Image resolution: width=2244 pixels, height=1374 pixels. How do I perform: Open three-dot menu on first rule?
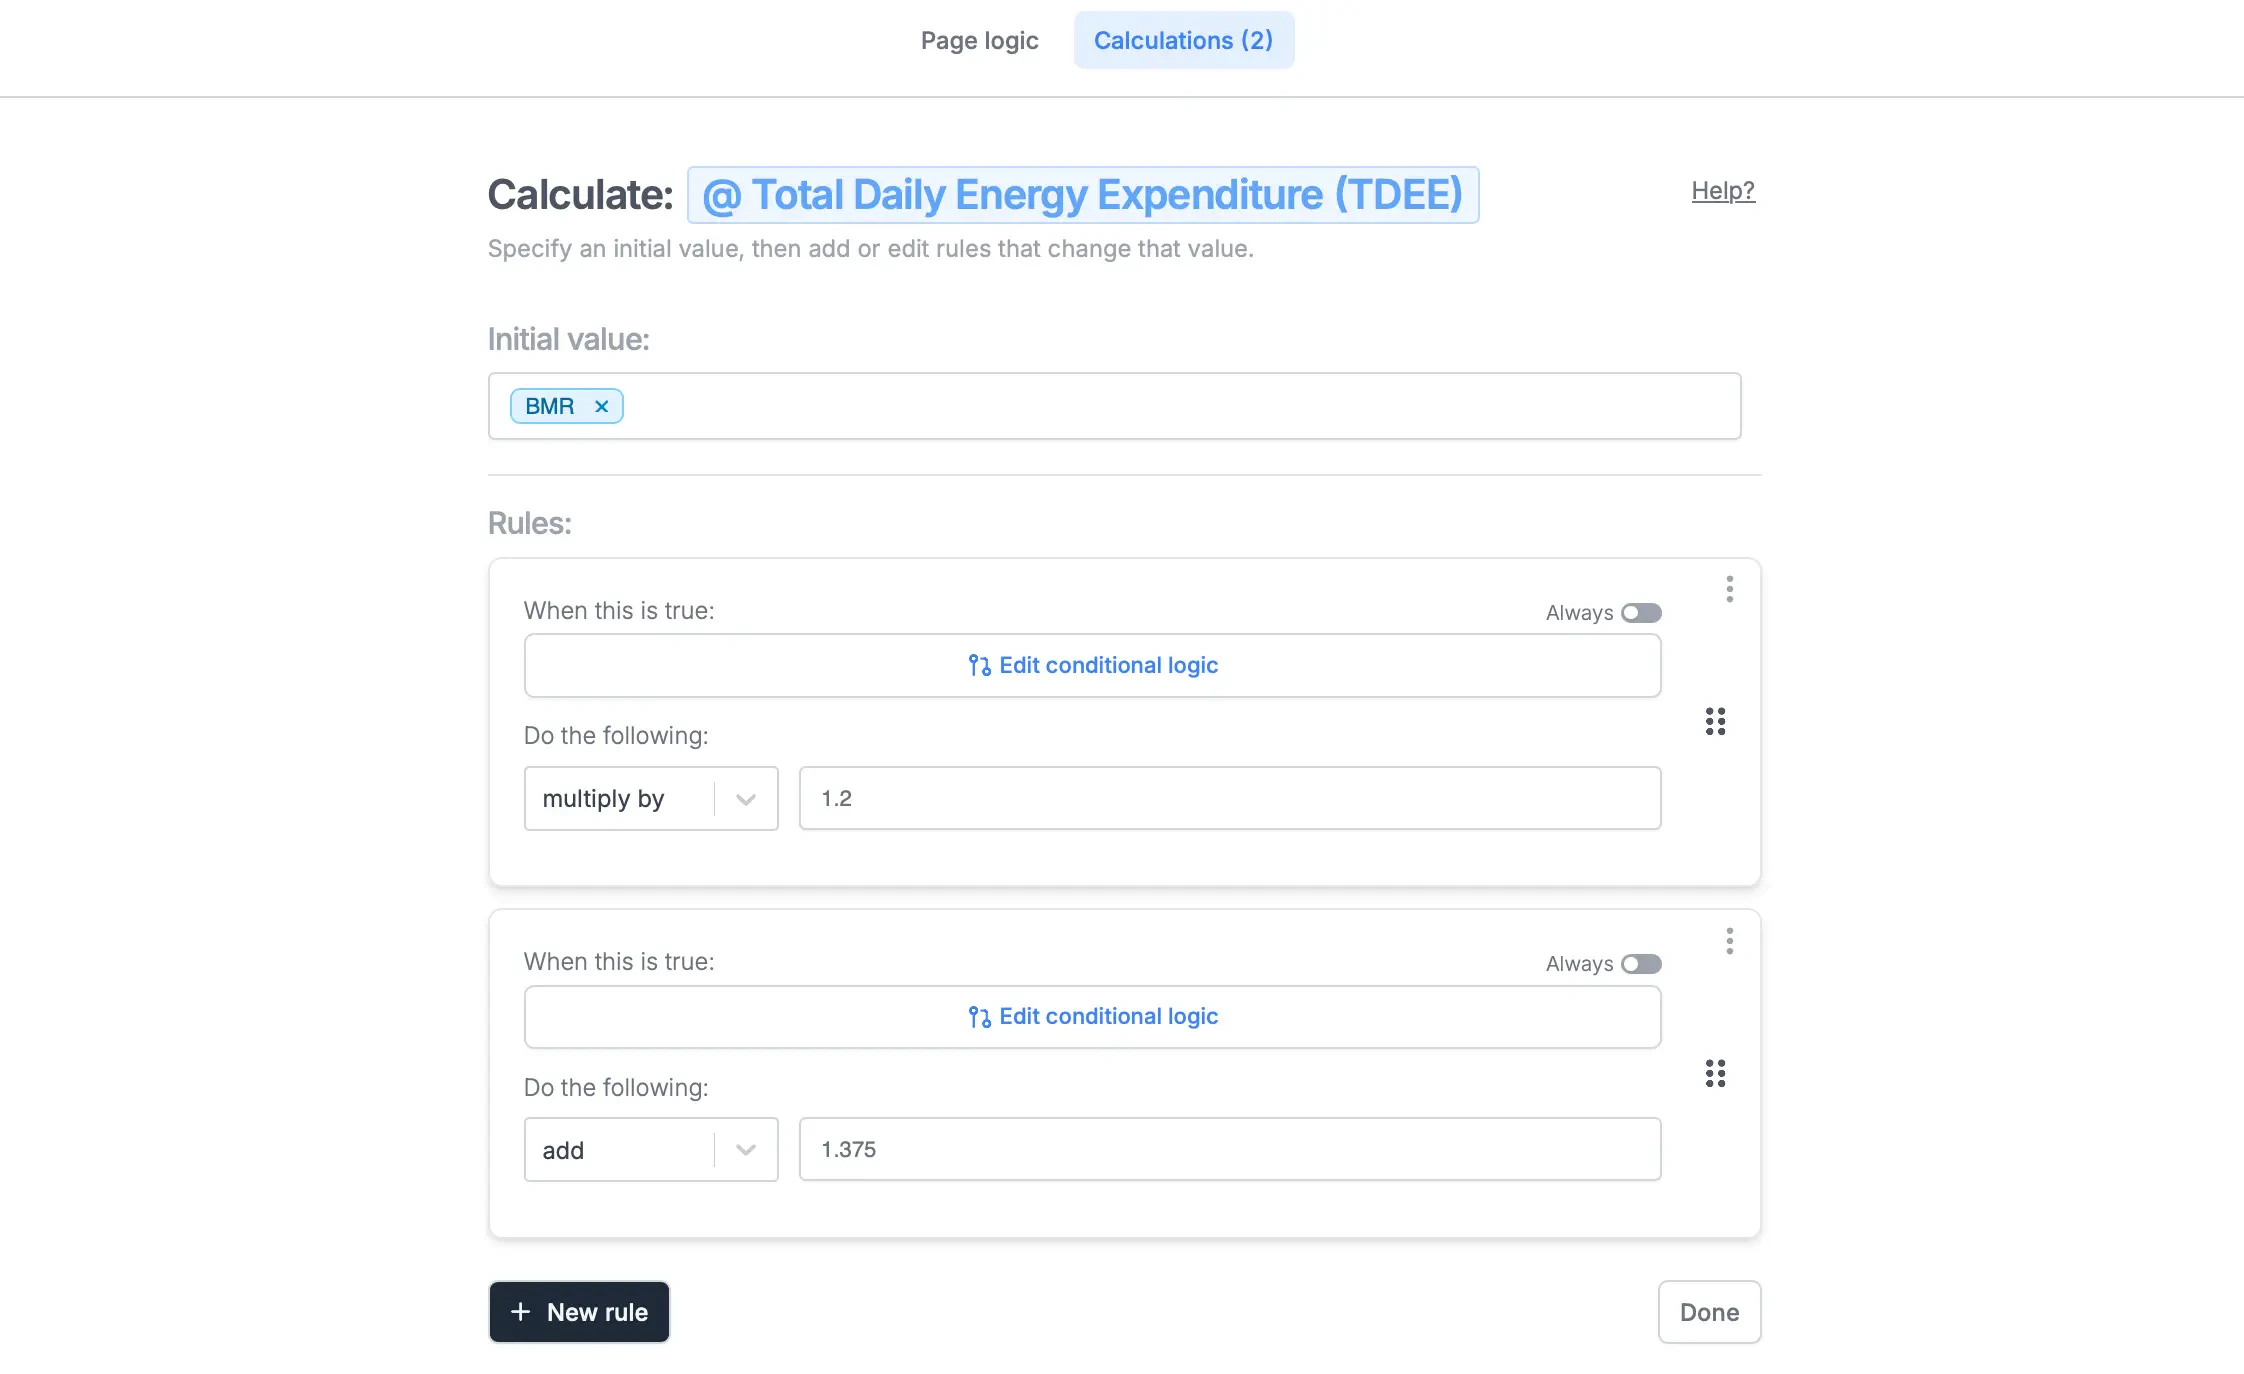pos(1729,589)
